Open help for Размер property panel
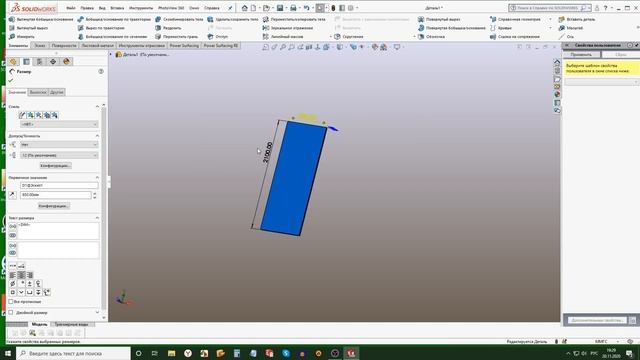 point(101,71)
